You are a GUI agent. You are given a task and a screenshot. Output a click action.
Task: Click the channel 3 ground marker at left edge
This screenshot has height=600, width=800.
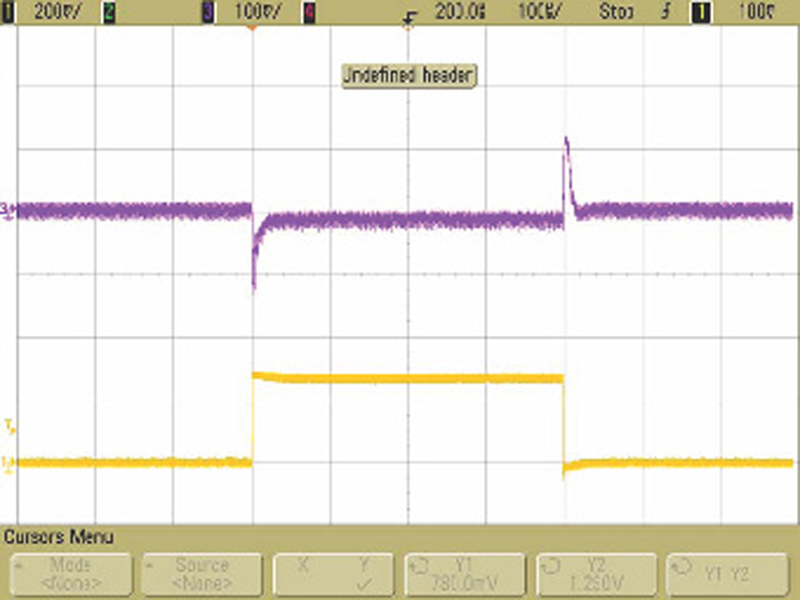(6, 210)
